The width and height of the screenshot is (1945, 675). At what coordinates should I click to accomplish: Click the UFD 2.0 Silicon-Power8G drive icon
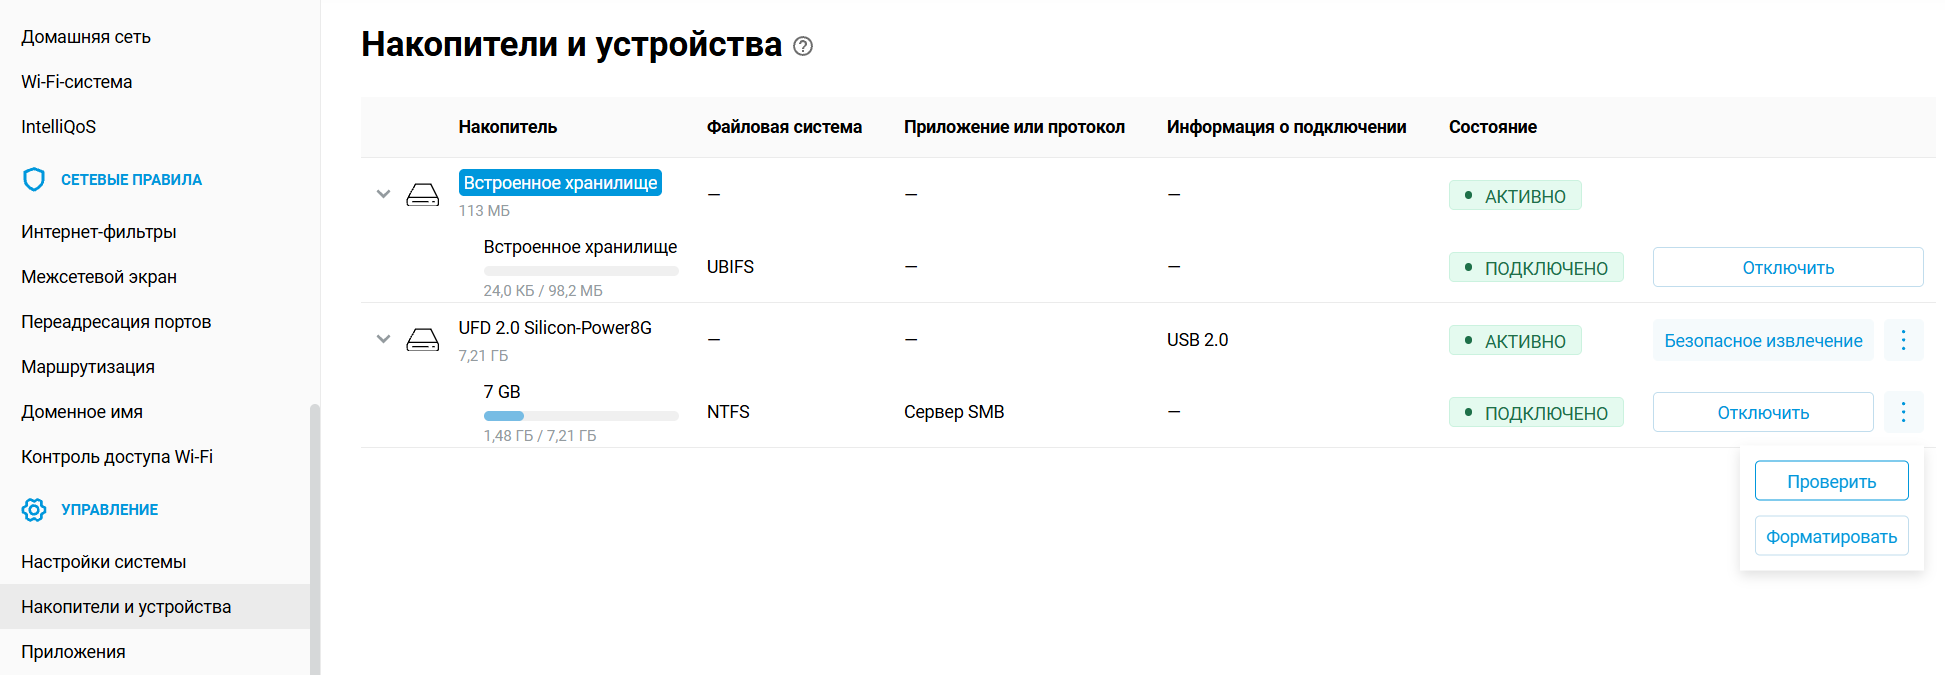pos(422,340)
